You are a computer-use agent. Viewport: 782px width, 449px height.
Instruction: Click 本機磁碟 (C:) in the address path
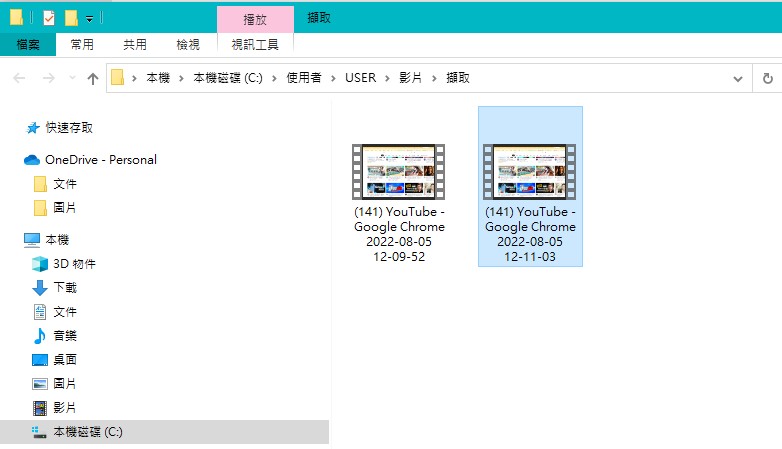tap(228, 78)
